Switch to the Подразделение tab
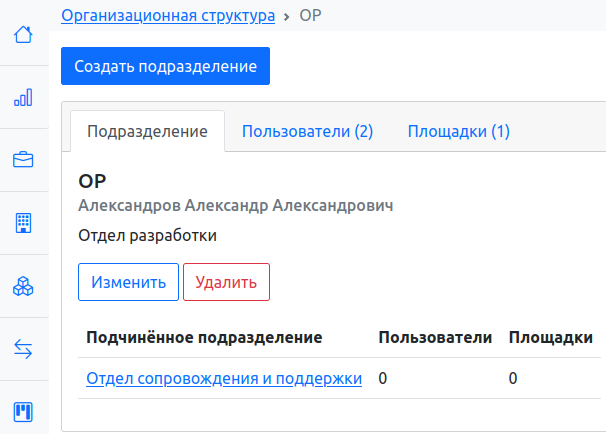Screen dimensions: 606x434 click(147, 131)
